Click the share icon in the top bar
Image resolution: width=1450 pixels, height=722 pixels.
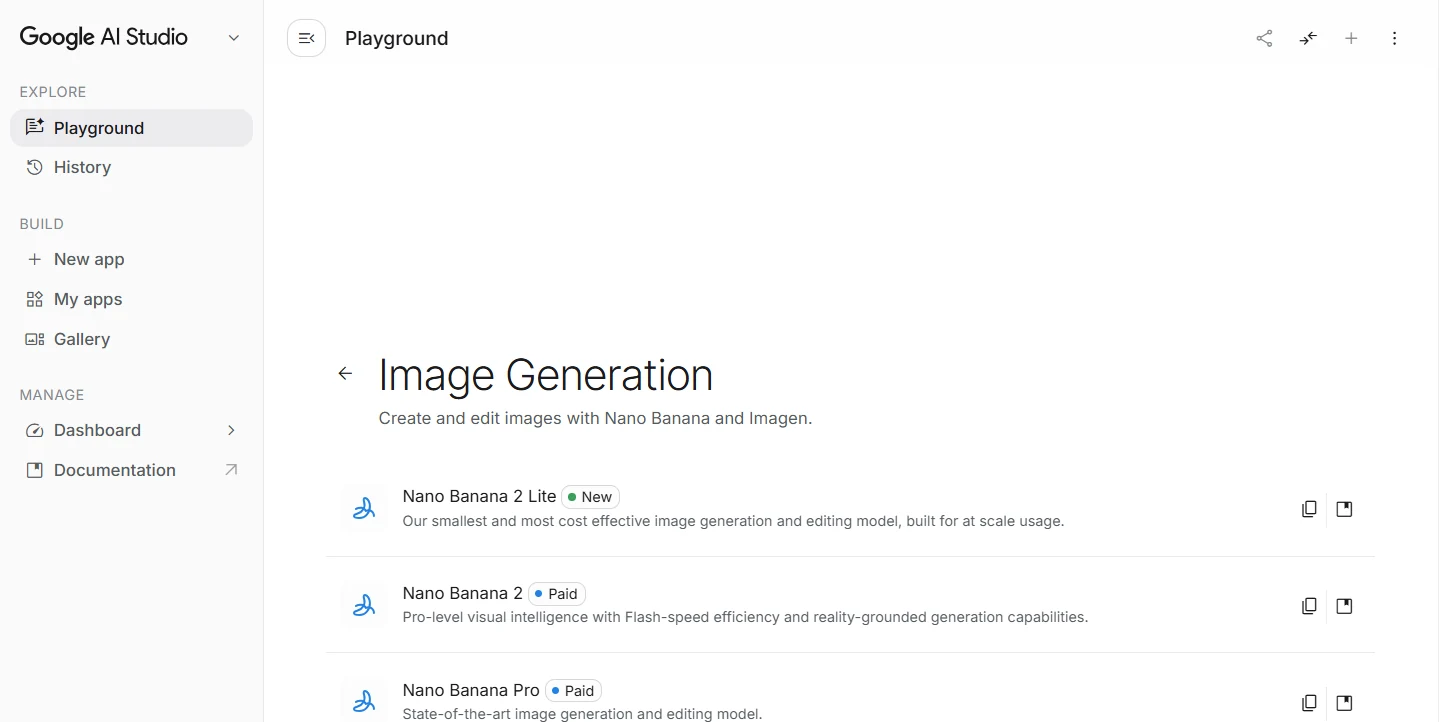pyautogui.click(x=1264, y=38)
